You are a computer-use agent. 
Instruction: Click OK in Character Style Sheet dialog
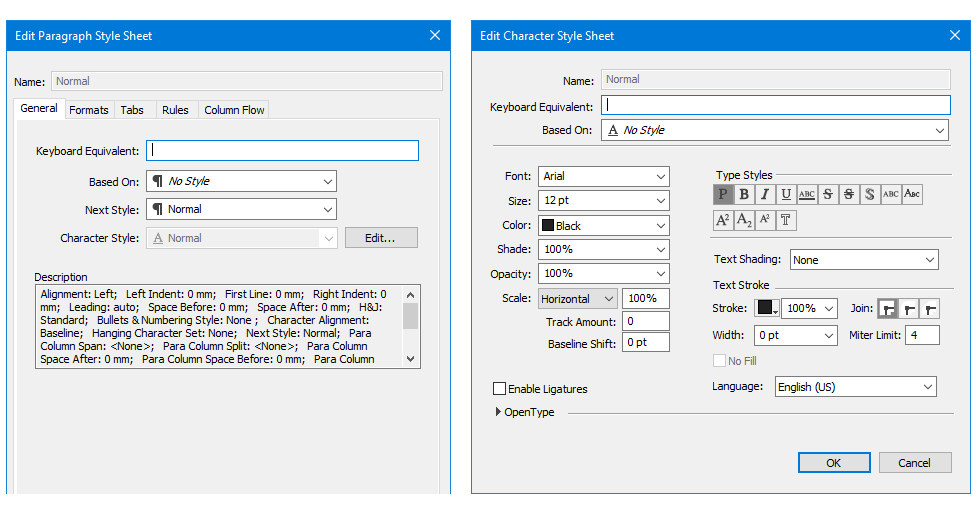coord(834,462)
